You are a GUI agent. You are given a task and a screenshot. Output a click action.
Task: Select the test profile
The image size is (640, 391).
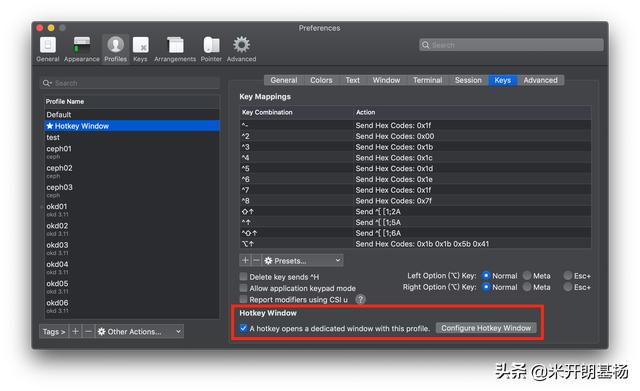pyautogui.click(x=131, y=138)
